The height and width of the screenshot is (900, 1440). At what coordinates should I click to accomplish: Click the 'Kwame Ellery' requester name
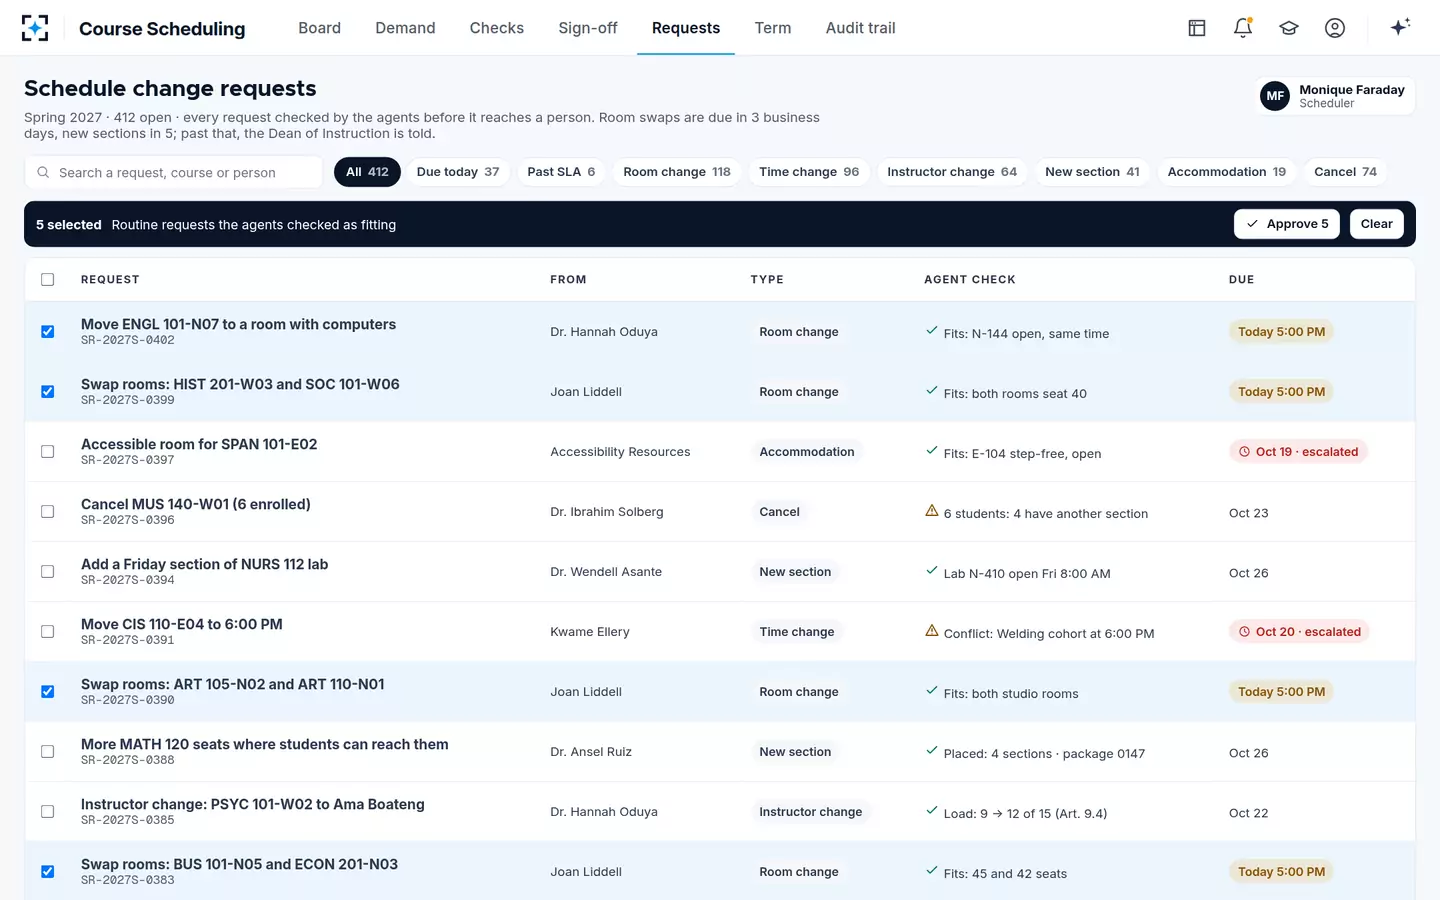point(590,632)
